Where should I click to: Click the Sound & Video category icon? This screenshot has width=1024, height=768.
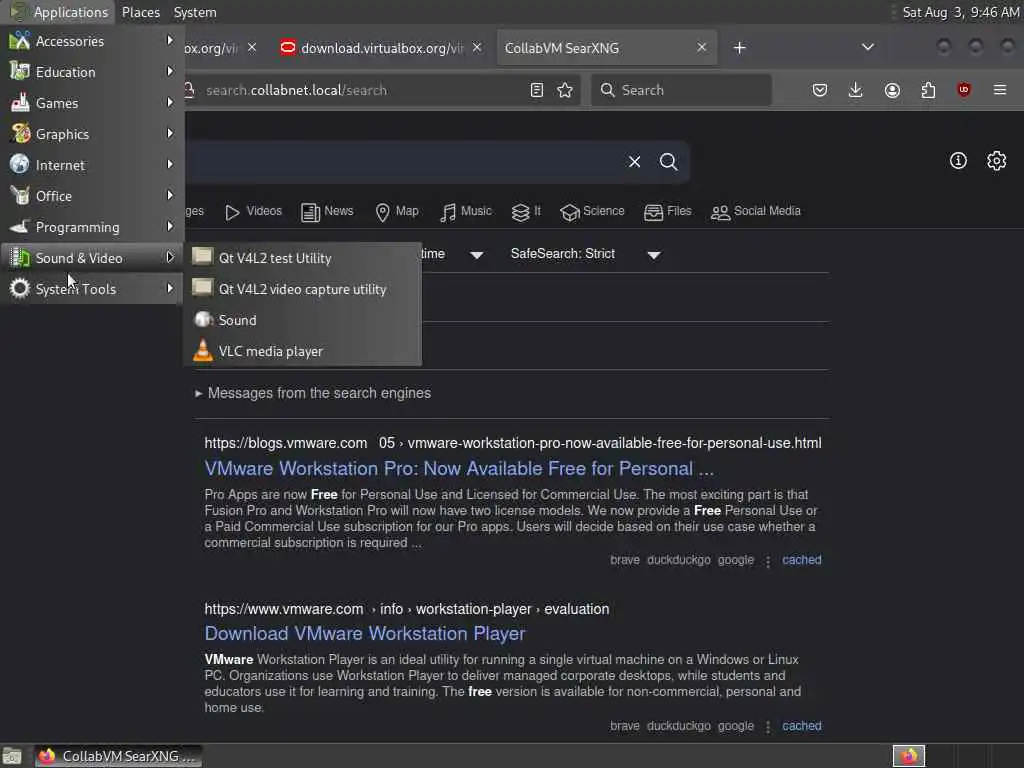[x=20, y=257]
